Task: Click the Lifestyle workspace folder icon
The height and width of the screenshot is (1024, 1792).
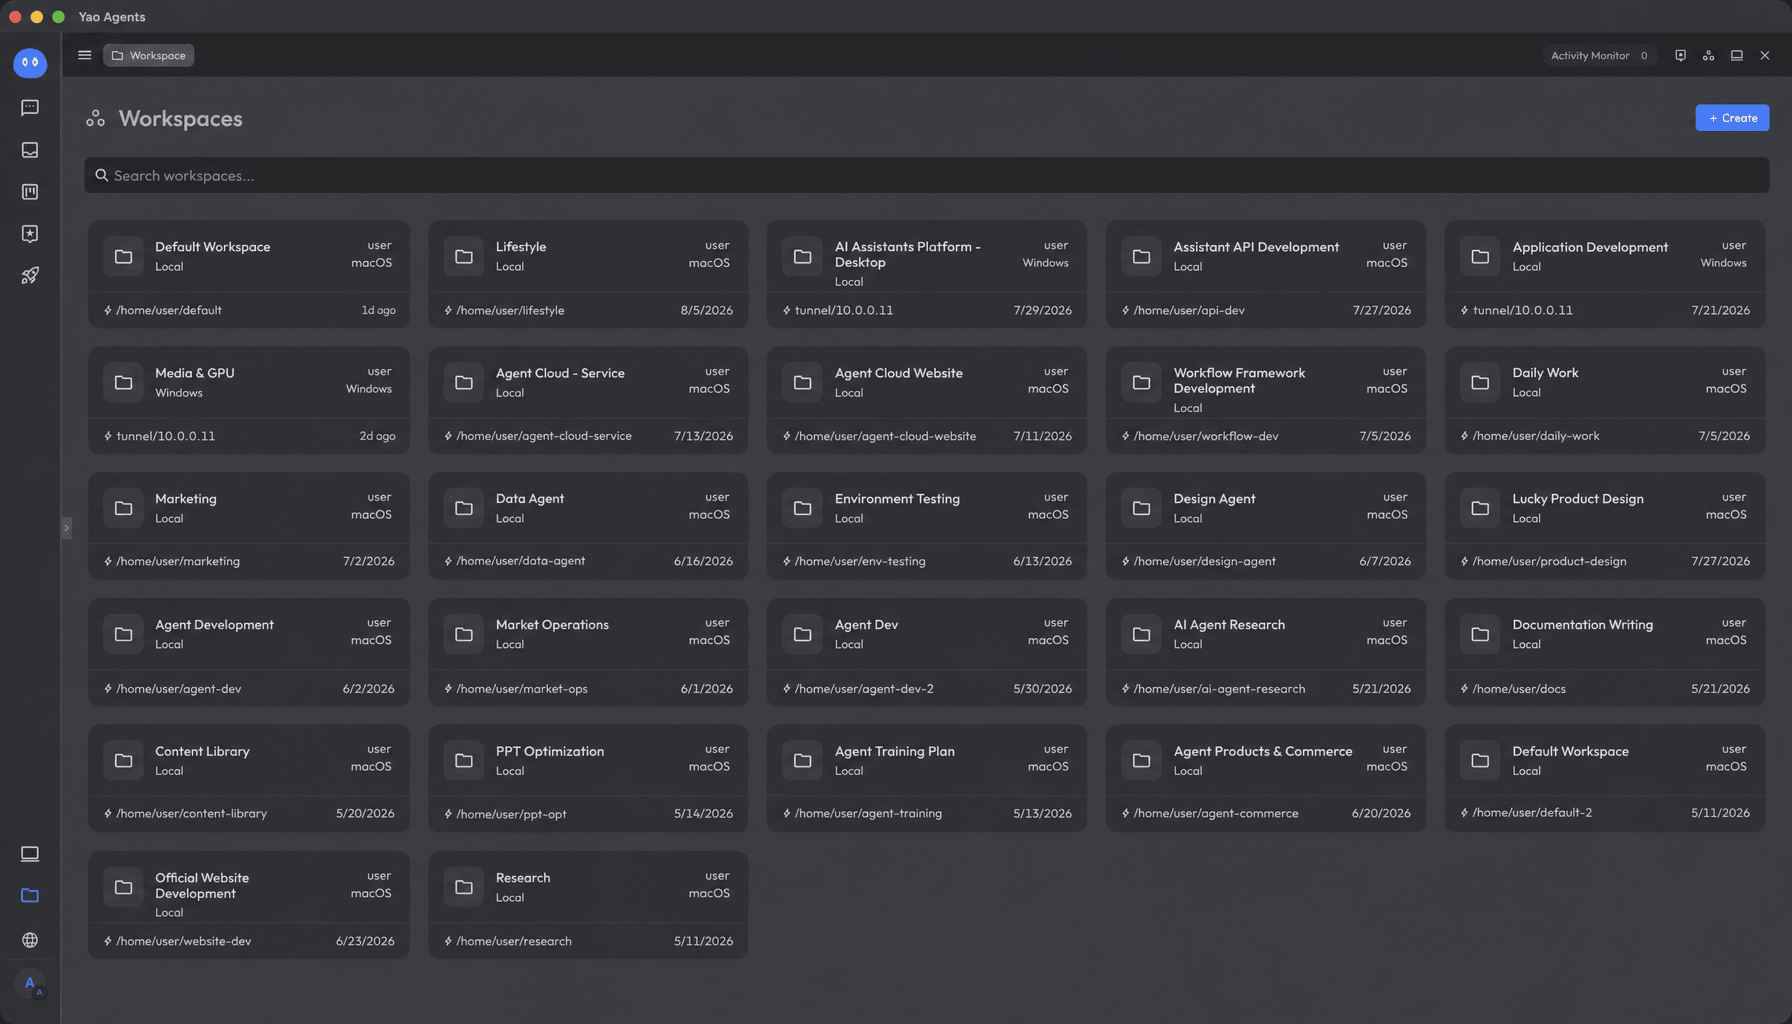Action: click(x=464, y=257)
